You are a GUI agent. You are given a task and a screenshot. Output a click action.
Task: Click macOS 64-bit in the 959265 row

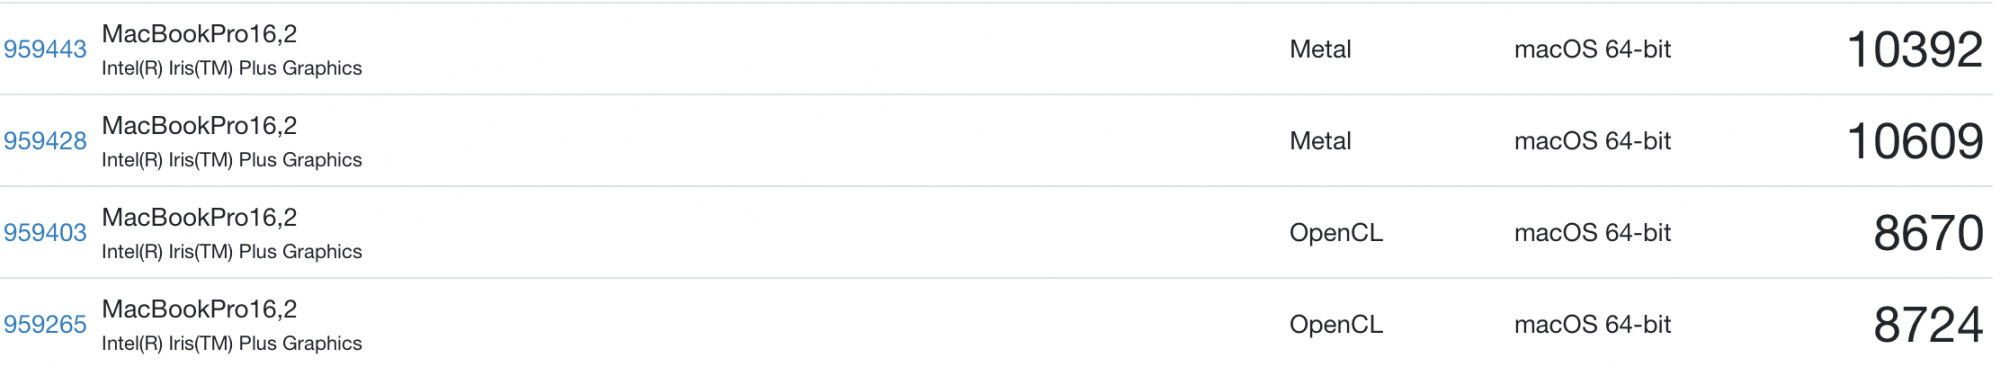point(1592,325)
